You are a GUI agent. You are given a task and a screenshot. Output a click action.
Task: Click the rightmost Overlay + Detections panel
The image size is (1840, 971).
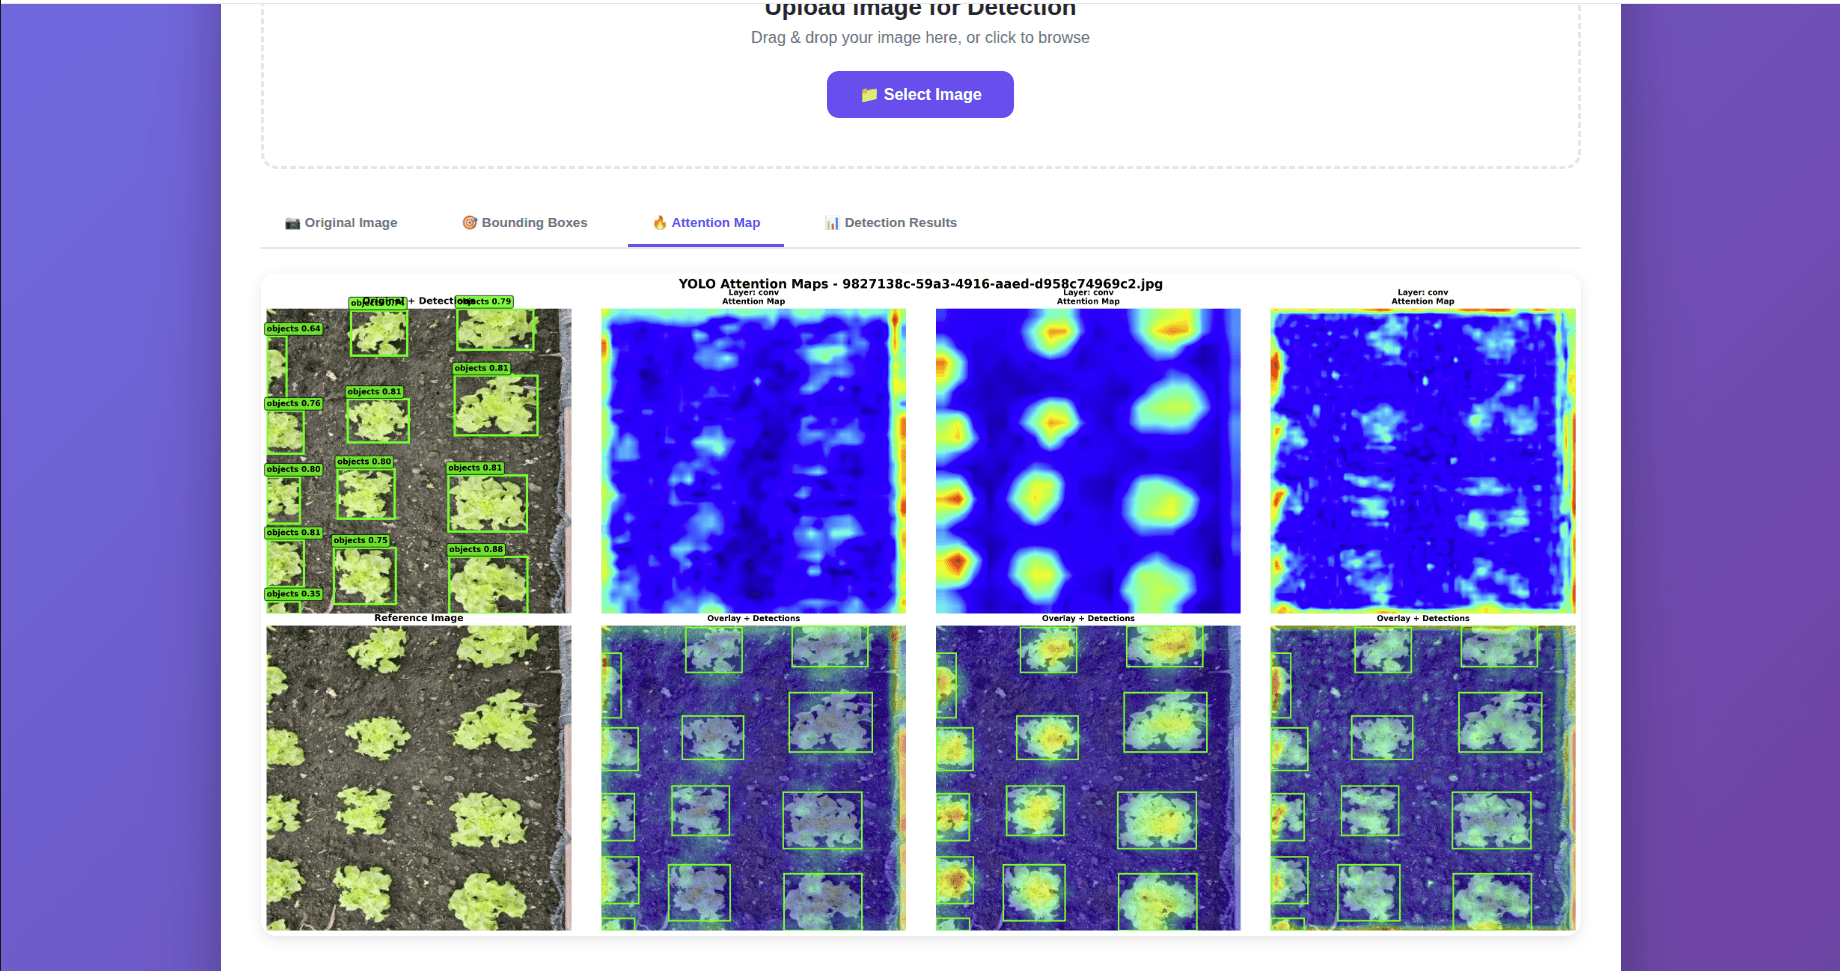pos(1421,778)
